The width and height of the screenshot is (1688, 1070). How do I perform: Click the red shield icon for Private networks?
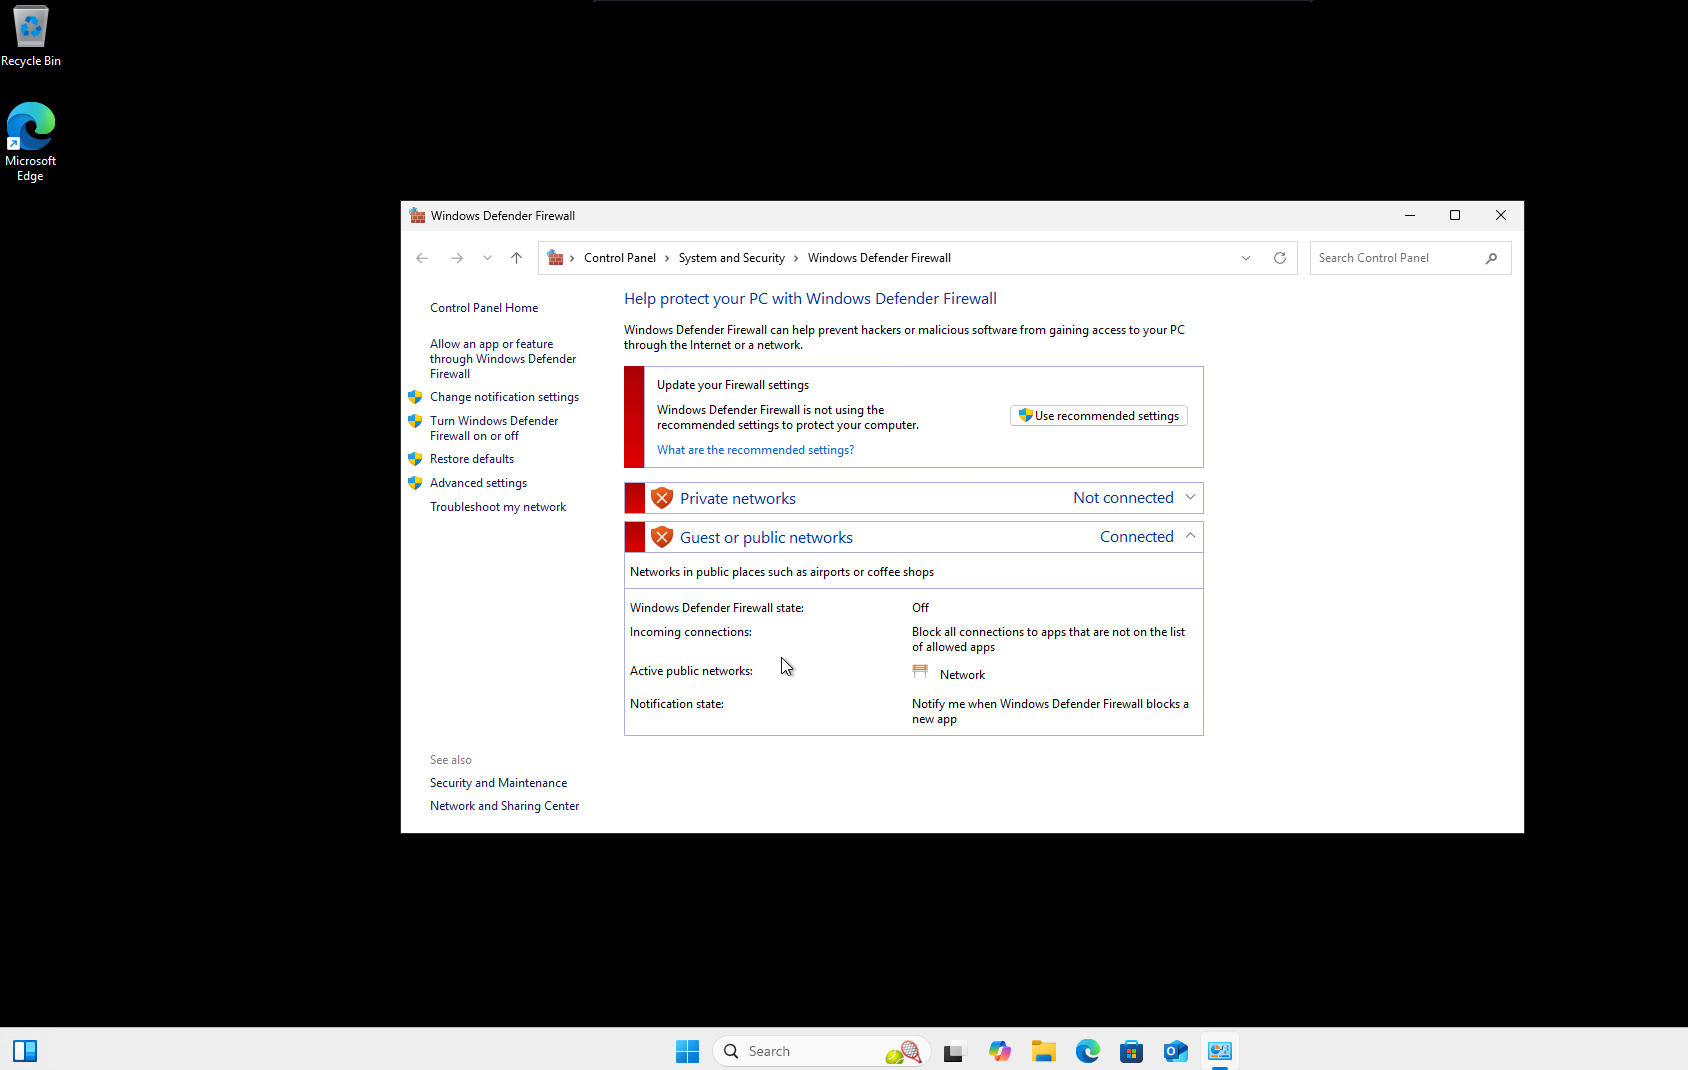662,498
